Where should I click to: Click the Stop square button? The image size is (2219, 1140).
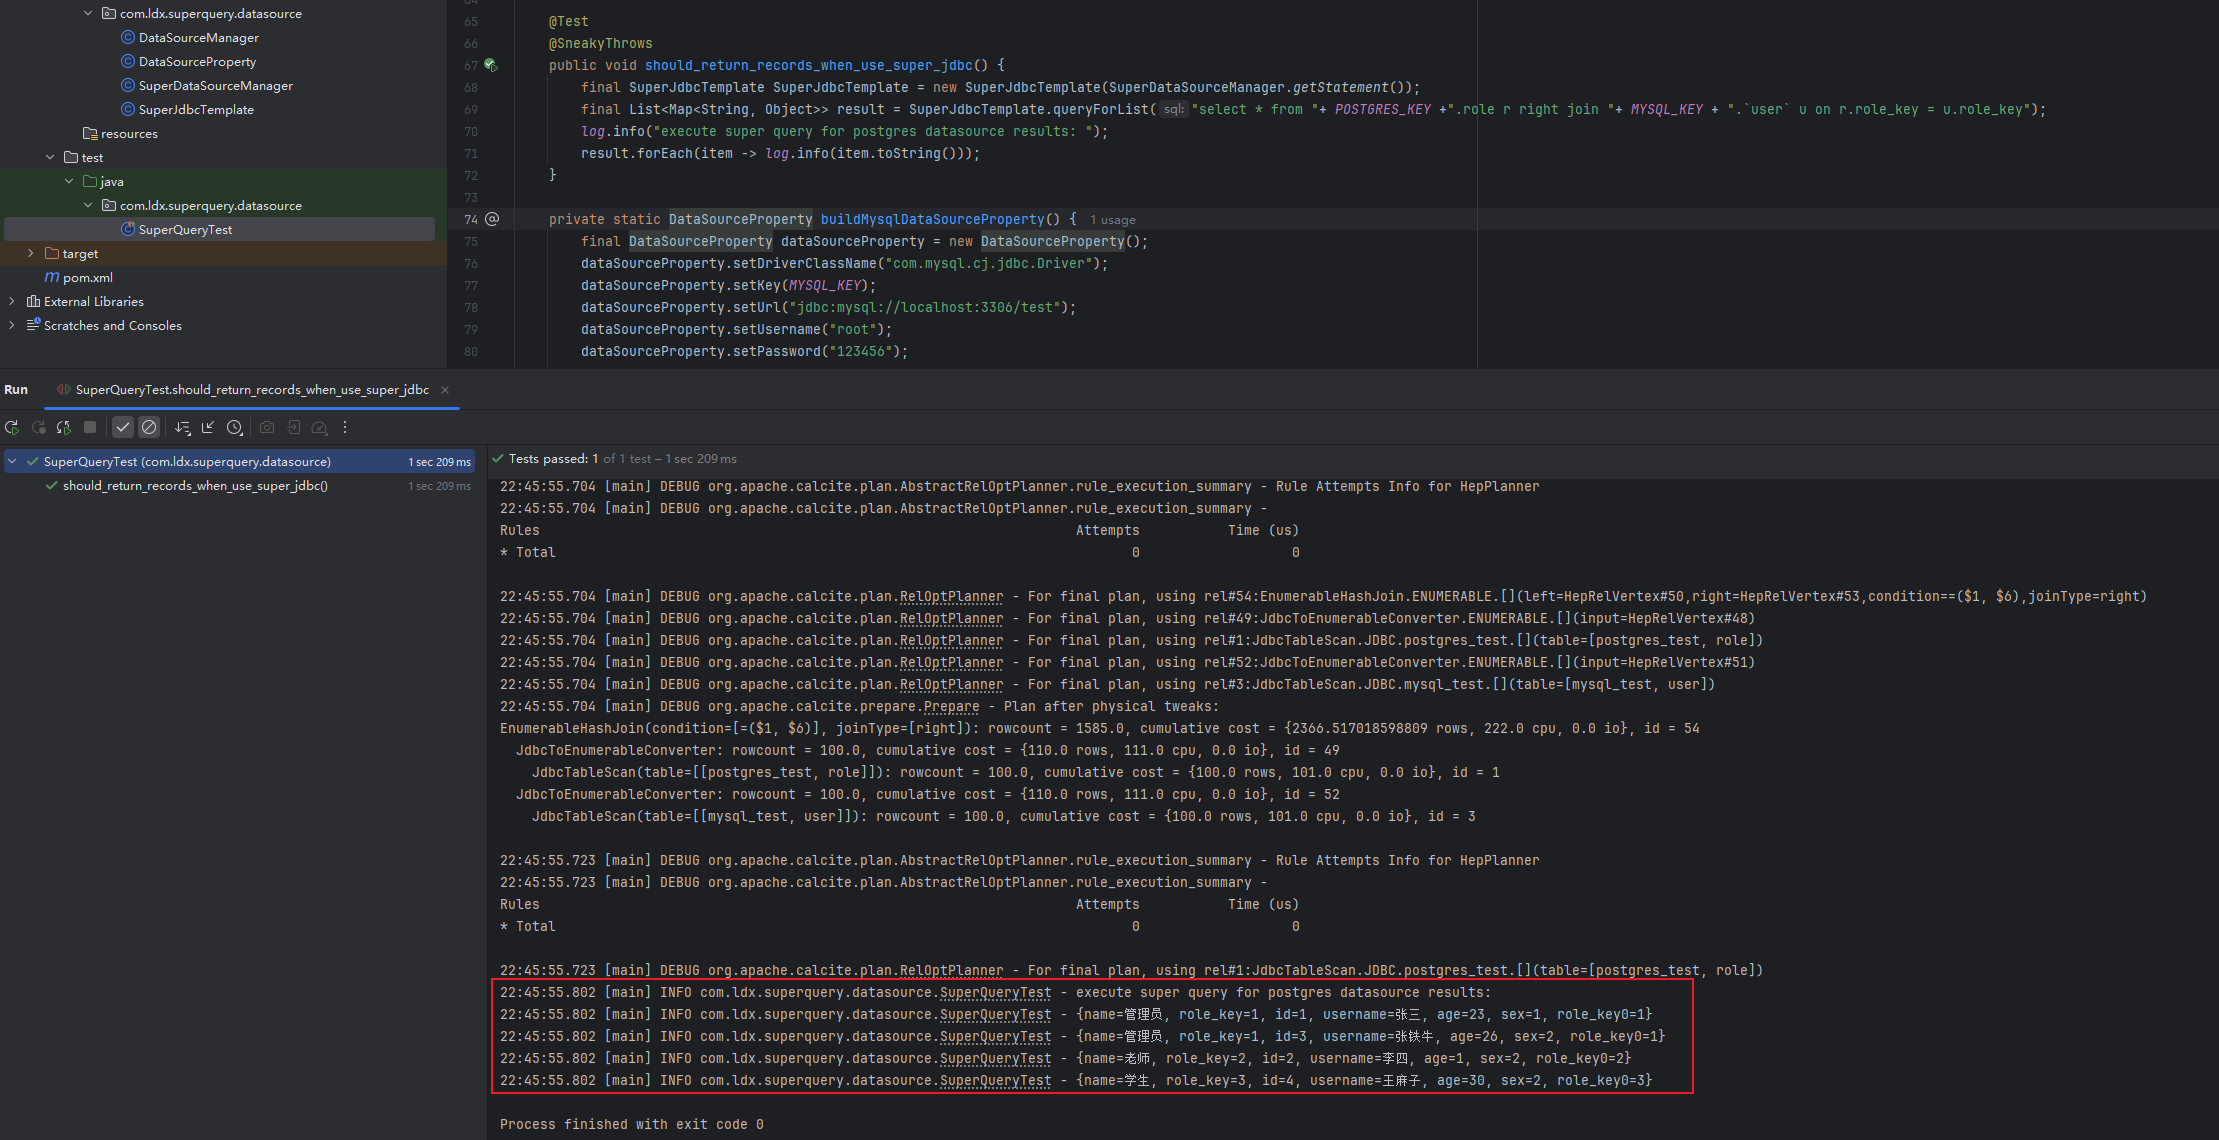[90, 427]
